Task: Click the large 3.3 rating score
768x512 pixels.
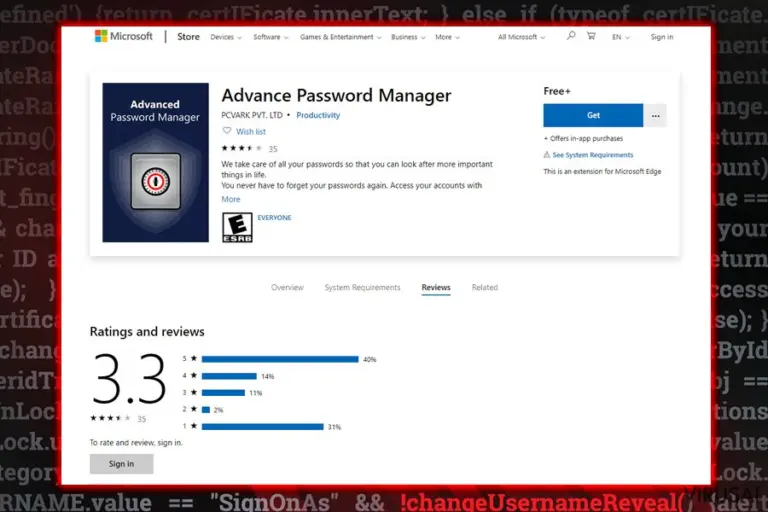Action: [129, 380]
